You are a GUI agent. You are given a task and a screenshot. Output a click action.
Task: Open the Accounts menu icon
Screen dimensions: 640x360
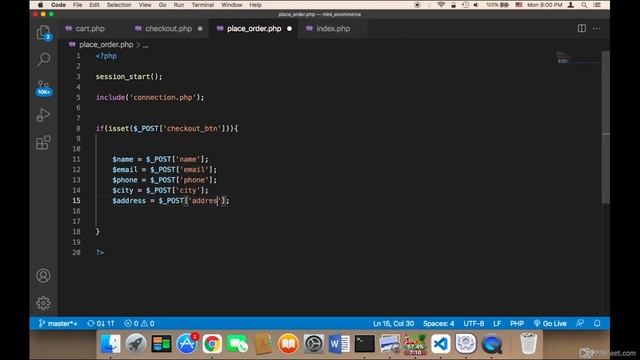pyautogui.click(x=43, y=276)
